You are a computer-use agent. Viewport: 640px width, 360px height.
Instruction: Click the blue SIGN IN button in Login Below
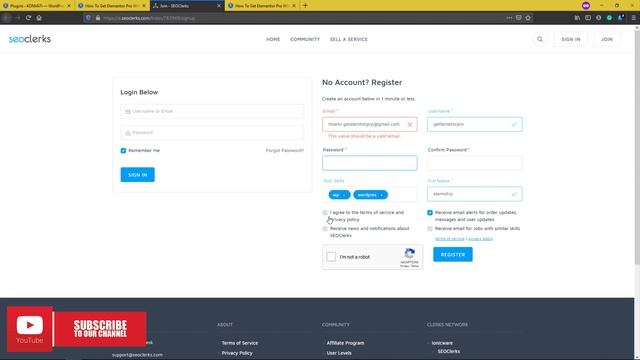coord(138,175)
